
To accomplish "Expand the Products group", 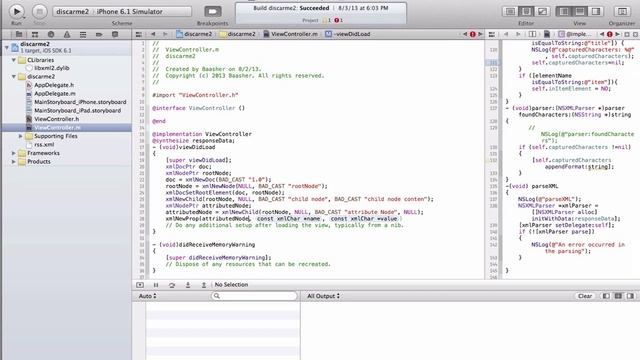I will (14, 162).
